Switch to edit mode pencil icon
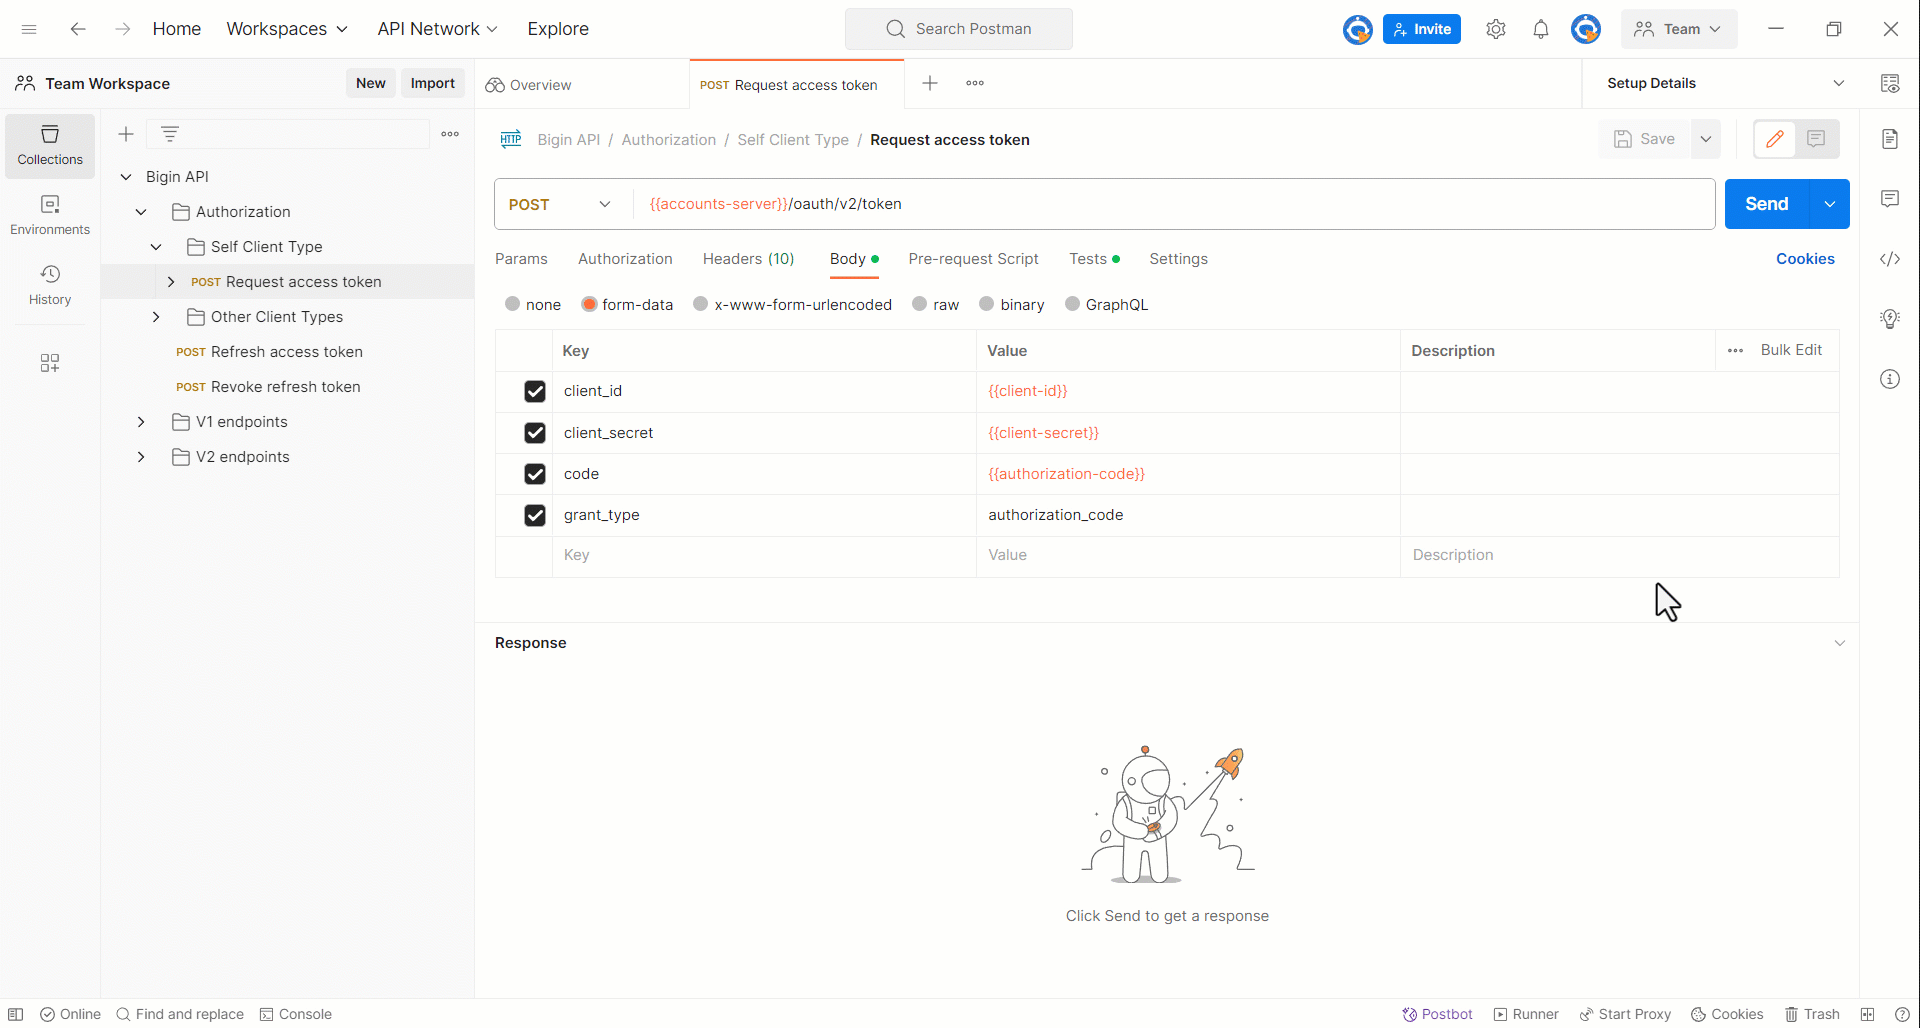The height and width of the screenshot is (1028, 1920). point(1775,139)
